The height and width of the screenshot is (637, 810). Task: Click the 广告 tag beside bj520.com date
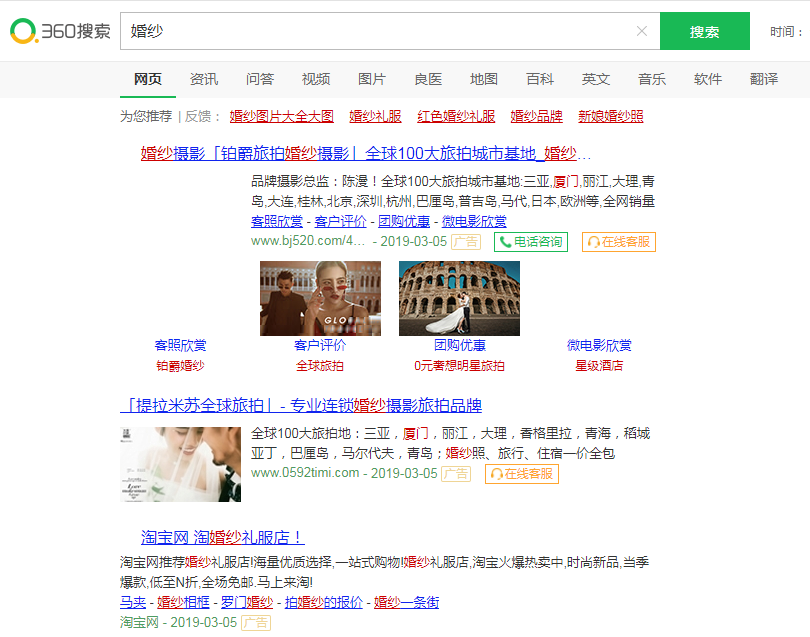click(x=466, y=242)
